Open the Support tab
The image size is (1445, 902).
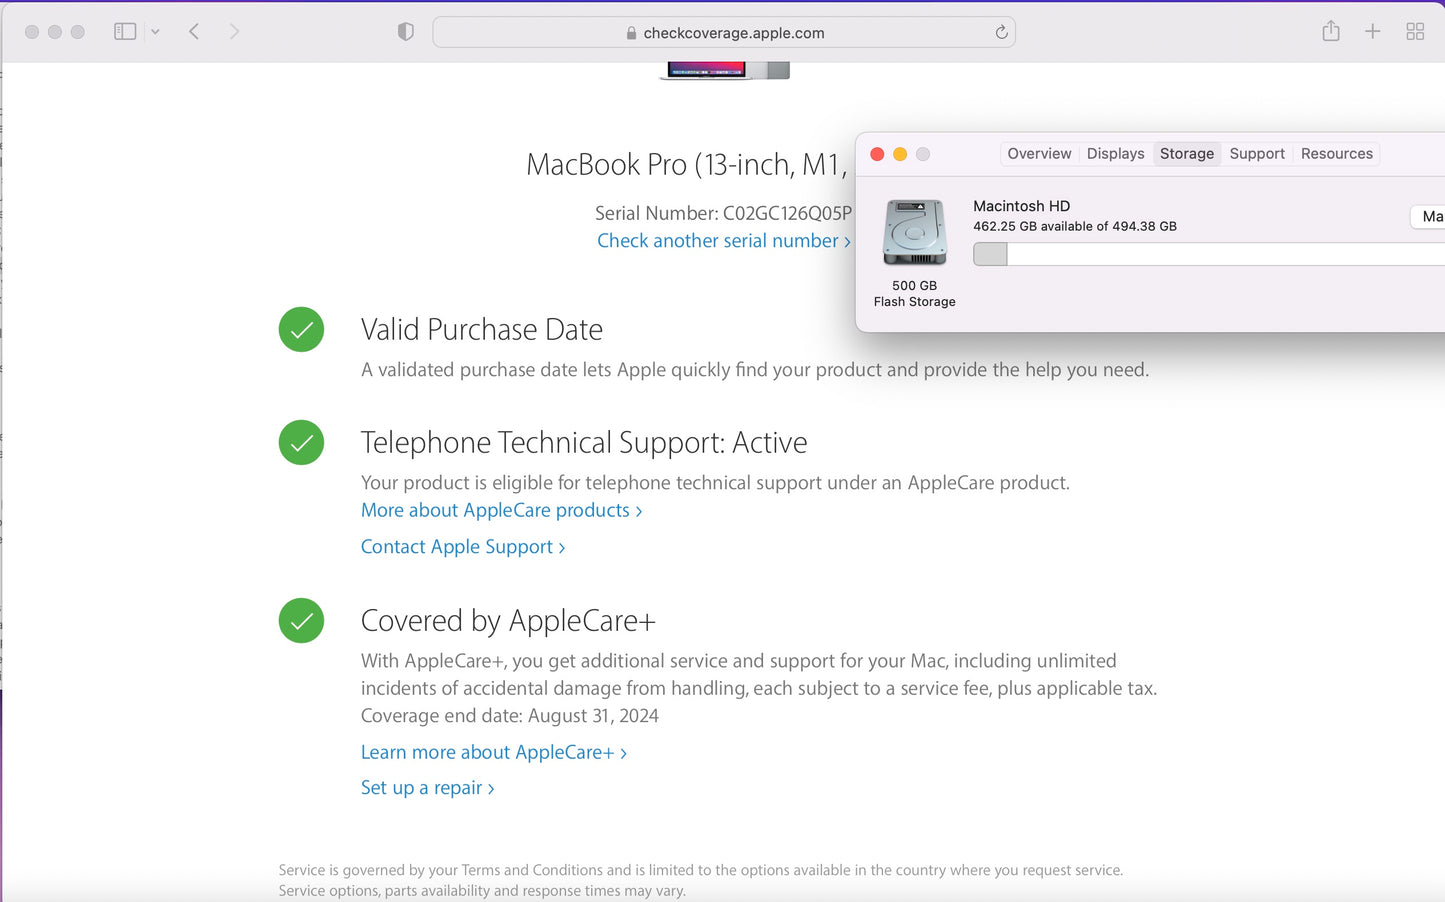[x=1257, y=154]
